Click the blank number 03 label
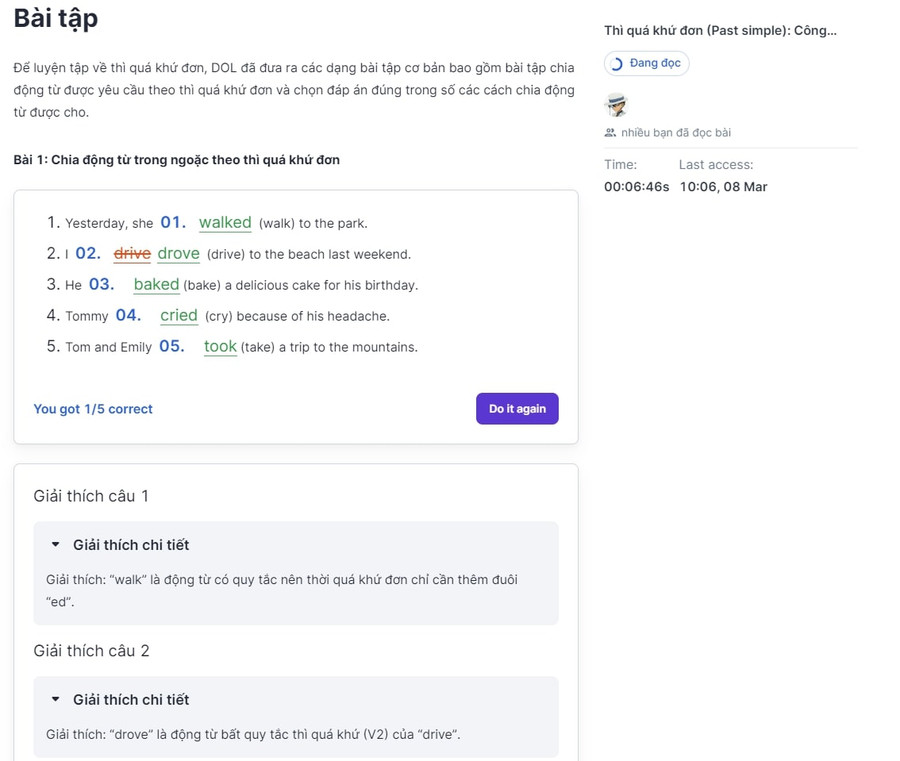Screen dimensions: 900x761 pyautogui.click(x=101, y=285)
